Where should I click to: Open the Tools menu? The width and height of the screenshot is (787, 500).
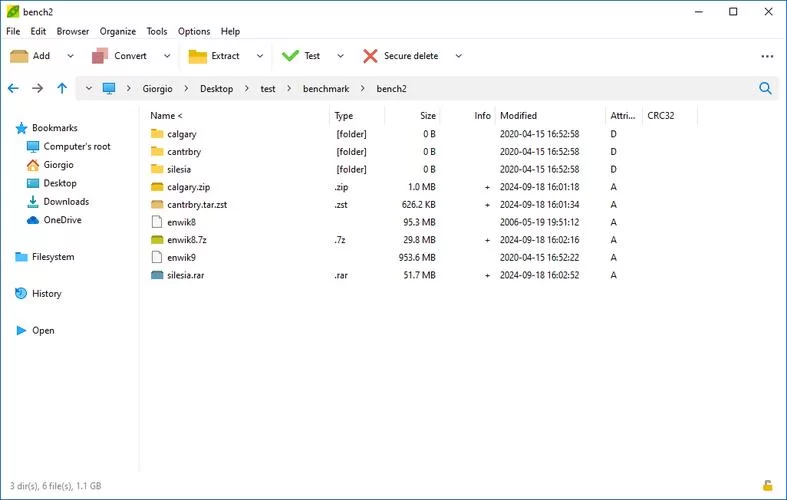coord(157,31)
